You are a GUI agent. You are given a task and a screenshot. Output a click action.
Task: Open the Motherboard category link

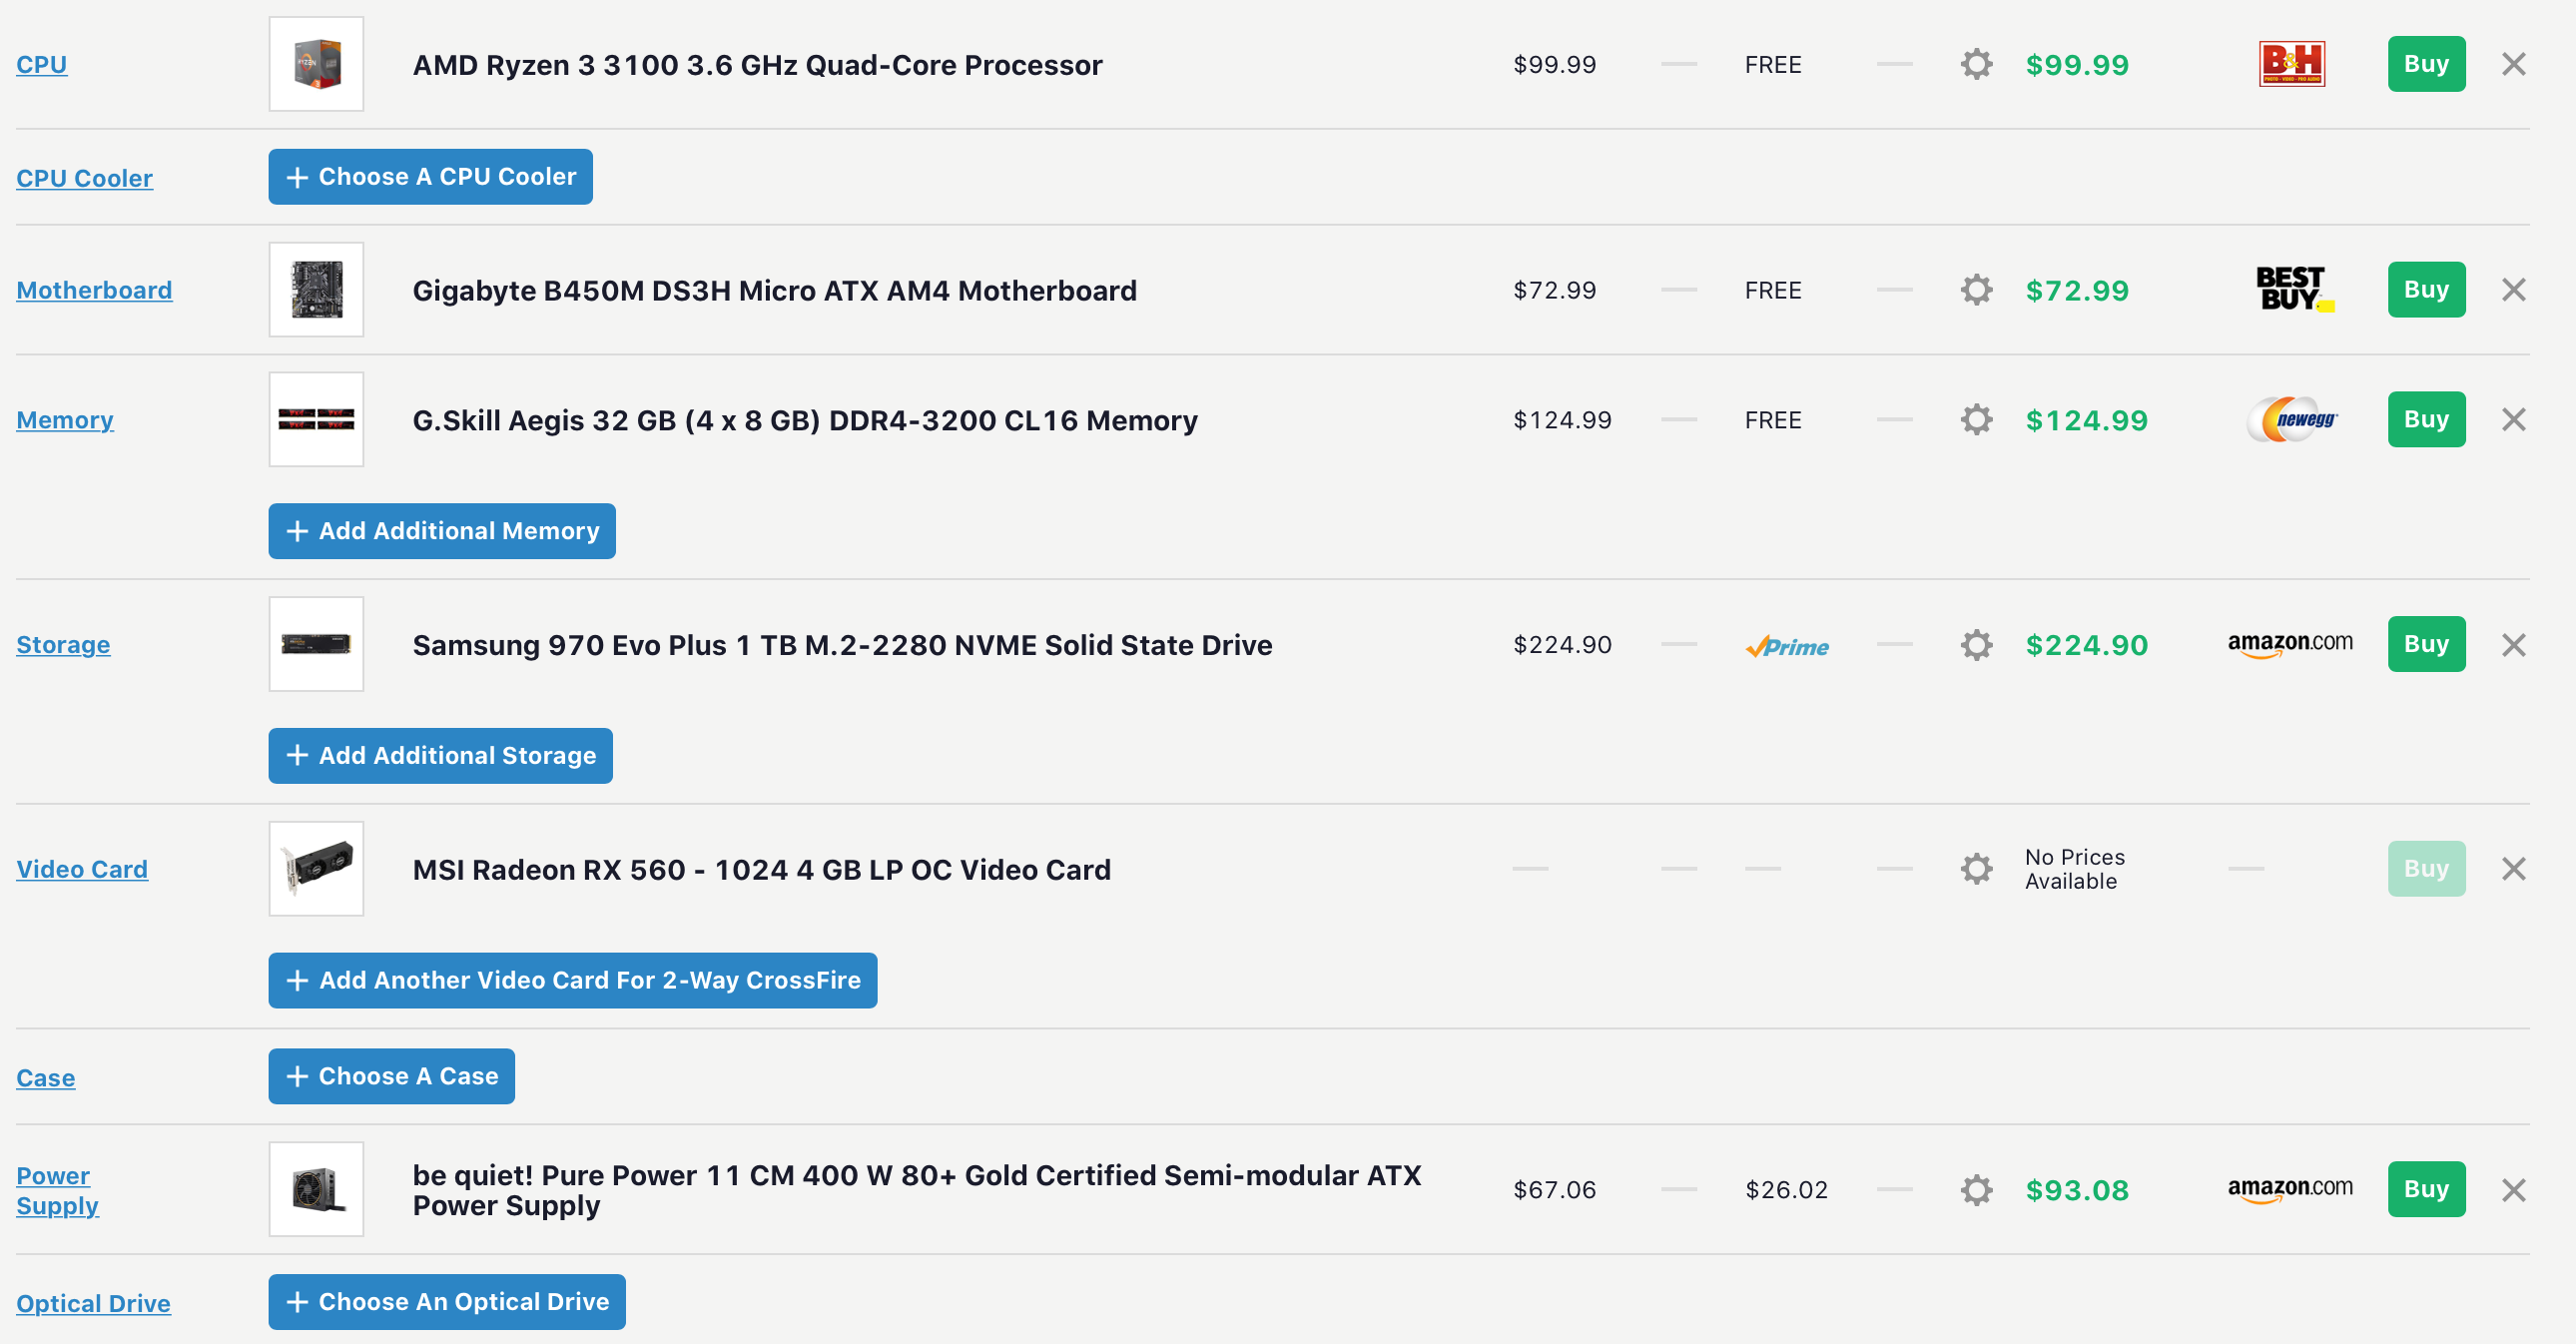point(94,291)
